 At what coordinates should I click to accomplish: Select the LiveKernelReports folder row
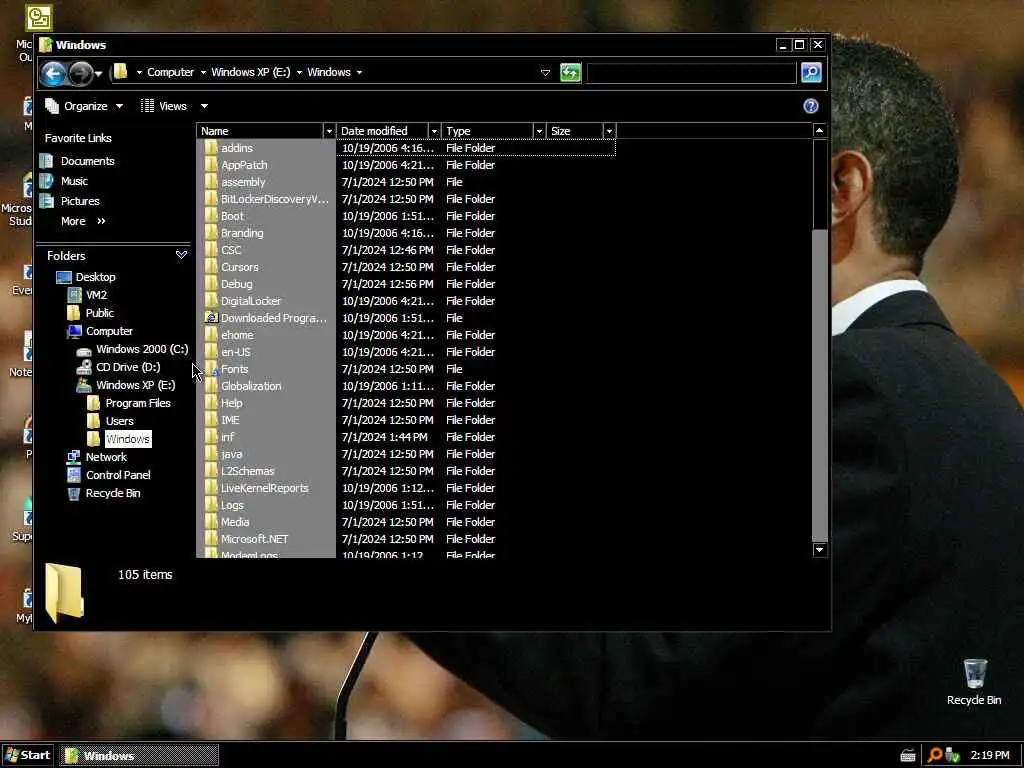[x=406, y=488]
